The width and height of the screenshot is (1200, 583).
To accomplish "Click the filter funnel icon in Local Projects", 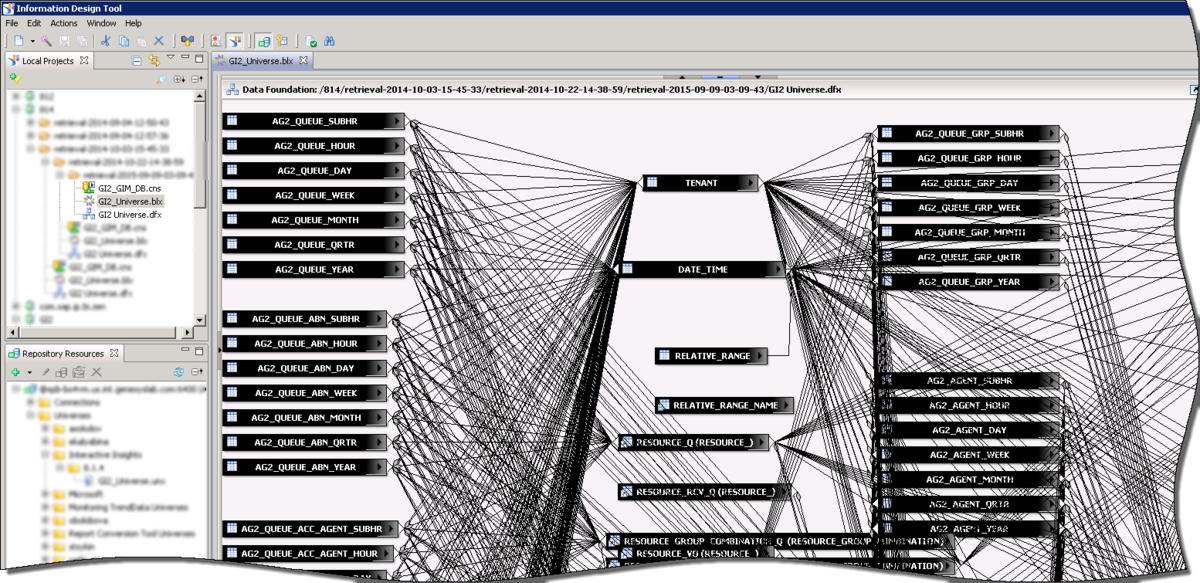I will [15, 78].
